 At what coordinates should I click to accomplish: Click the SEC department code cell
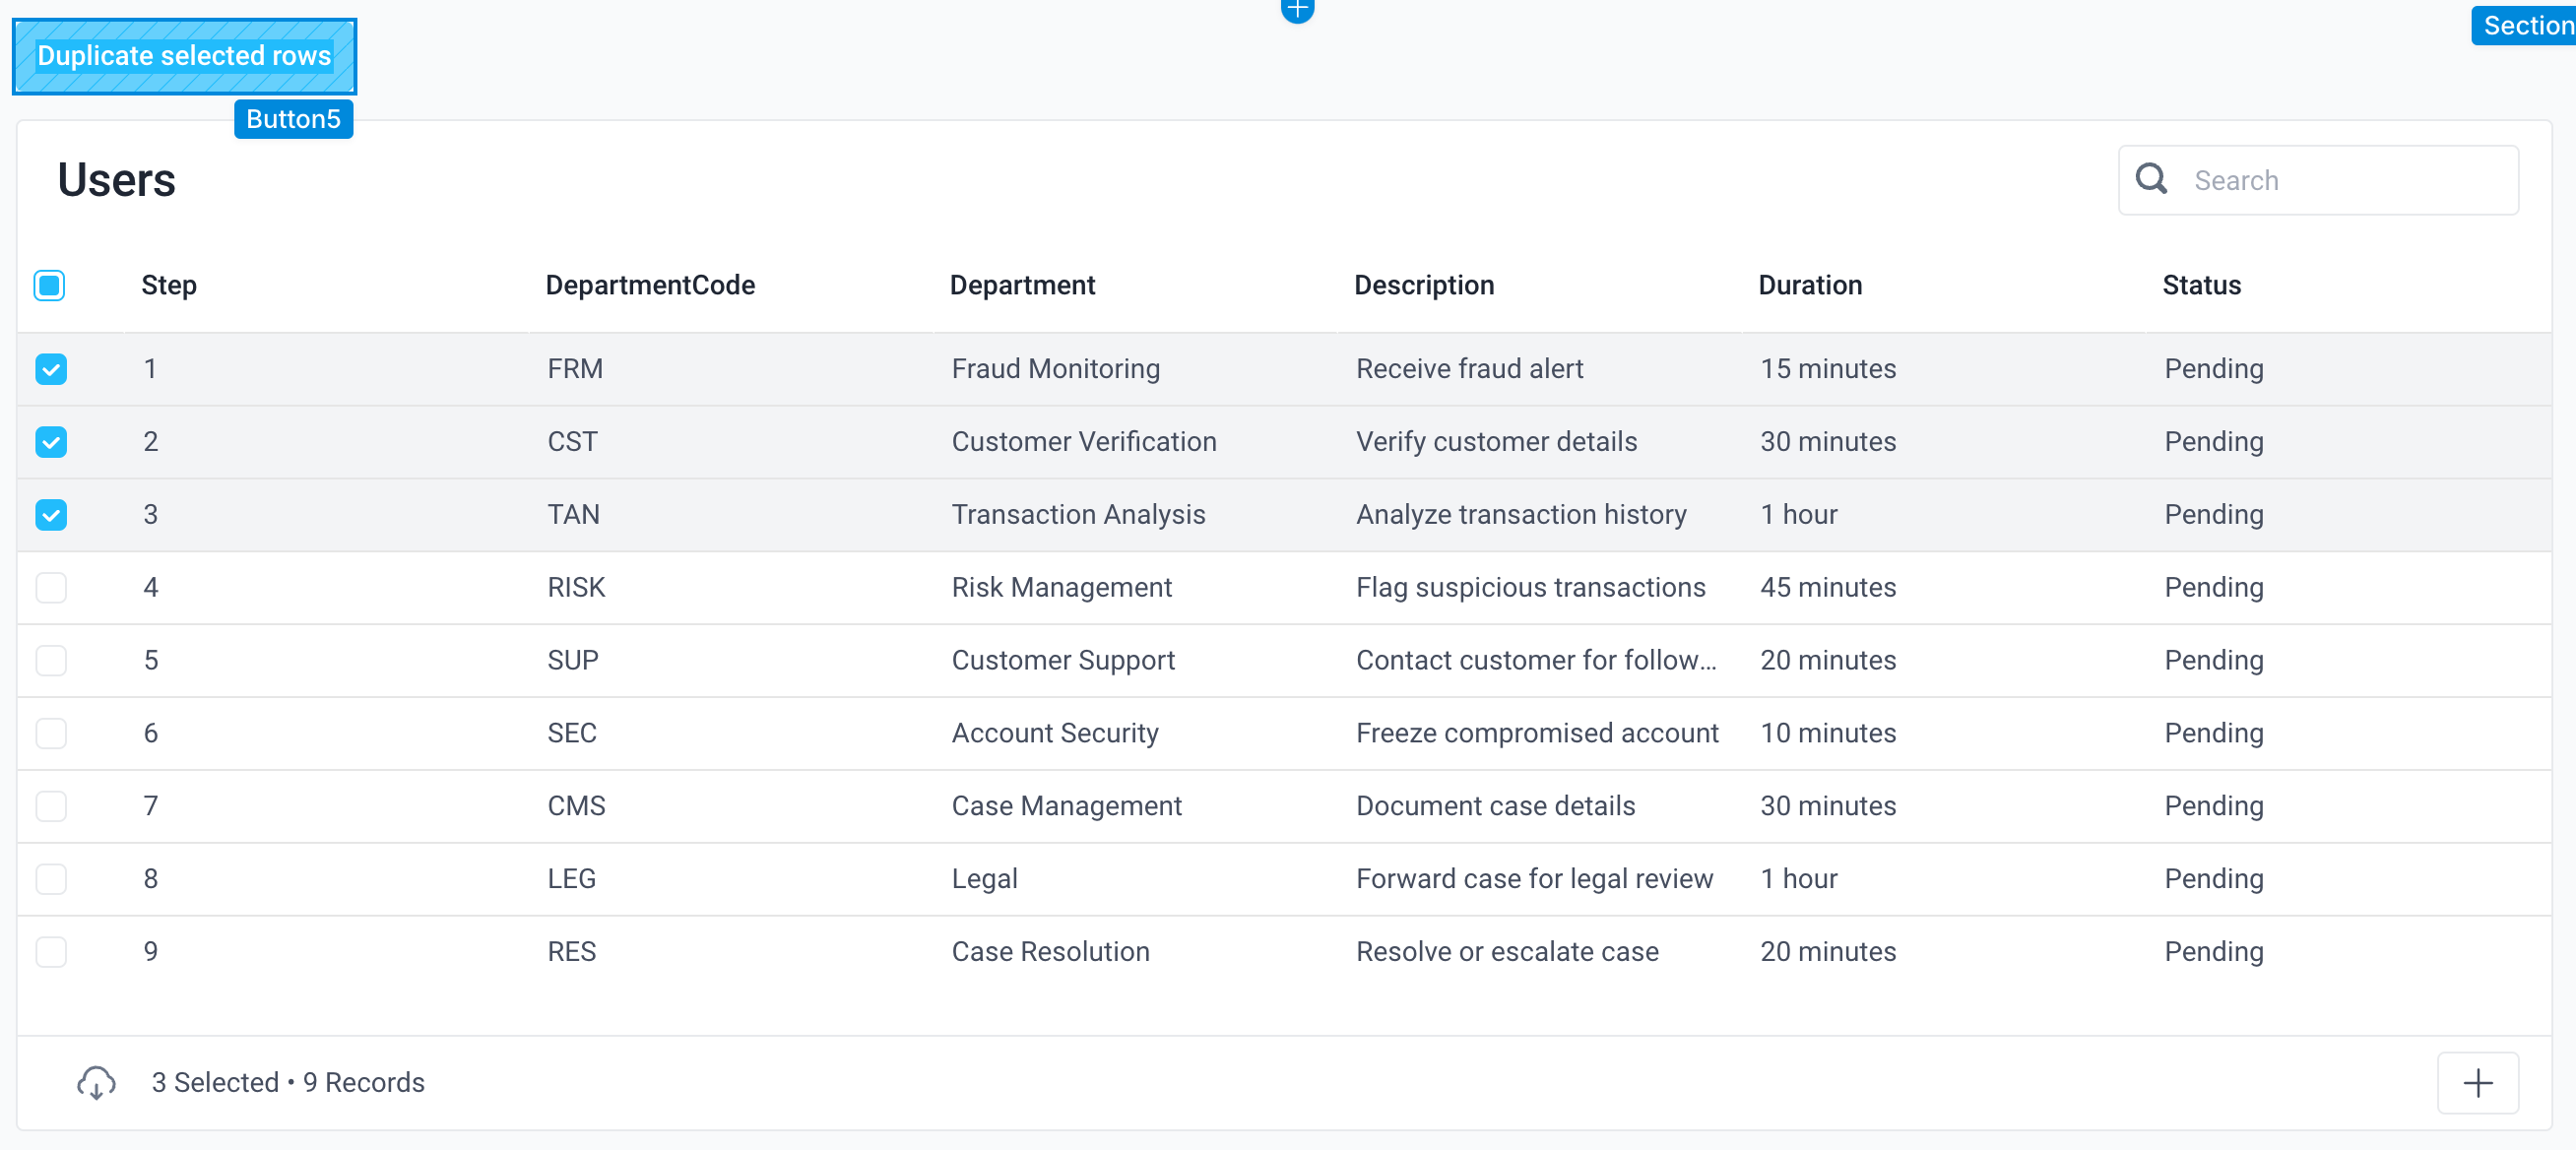(x=572, y=734)
